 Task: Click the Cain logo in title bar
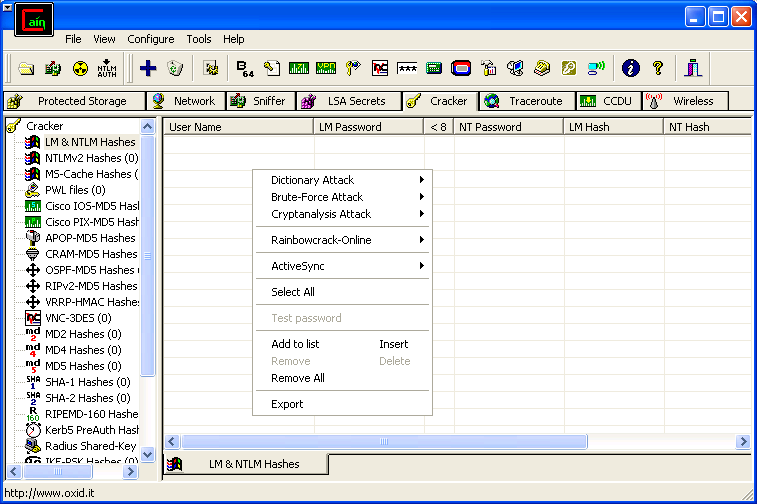coord(34,20)
